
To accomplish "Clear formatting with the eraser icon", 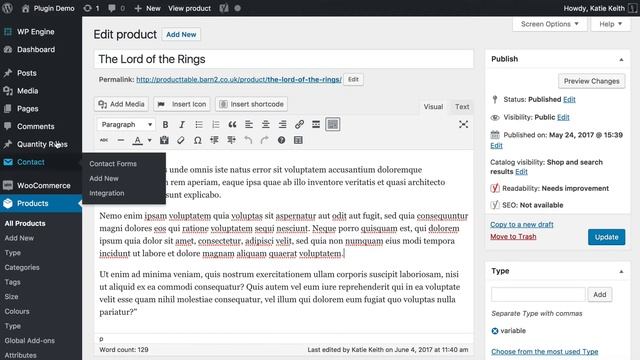I will [181, 140].
